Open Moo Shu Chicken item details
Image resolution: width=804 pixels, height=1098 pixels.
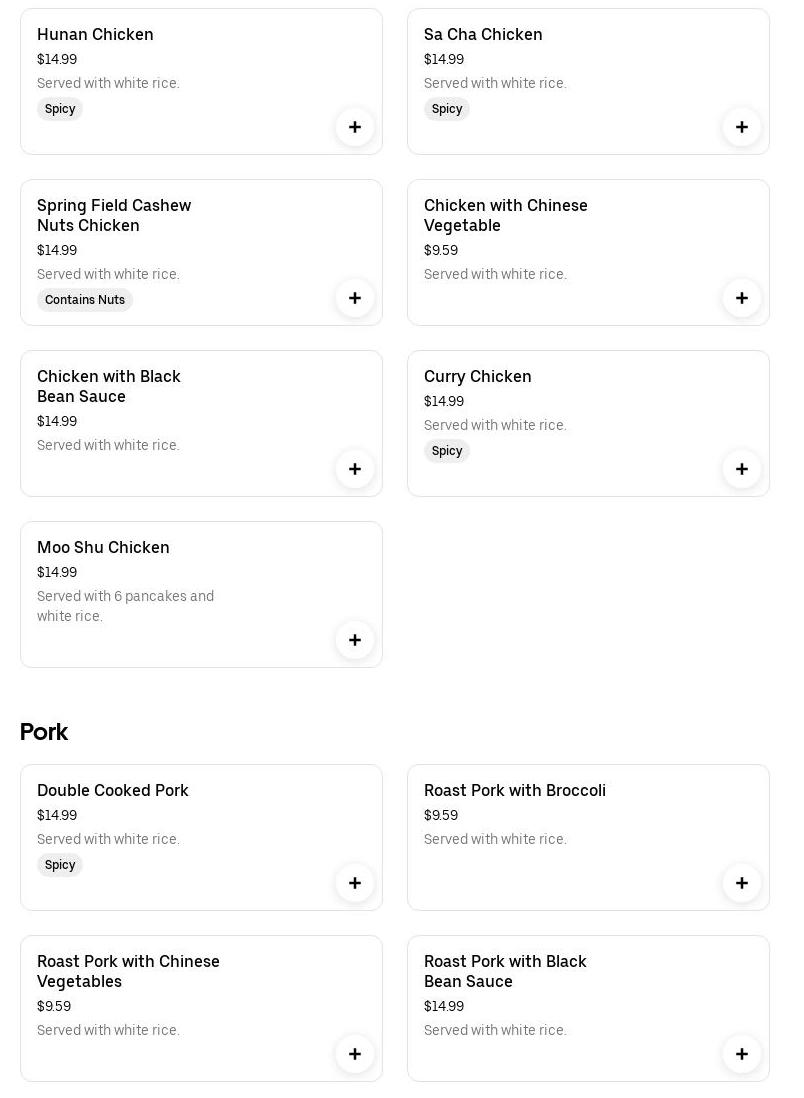(103, 548)
